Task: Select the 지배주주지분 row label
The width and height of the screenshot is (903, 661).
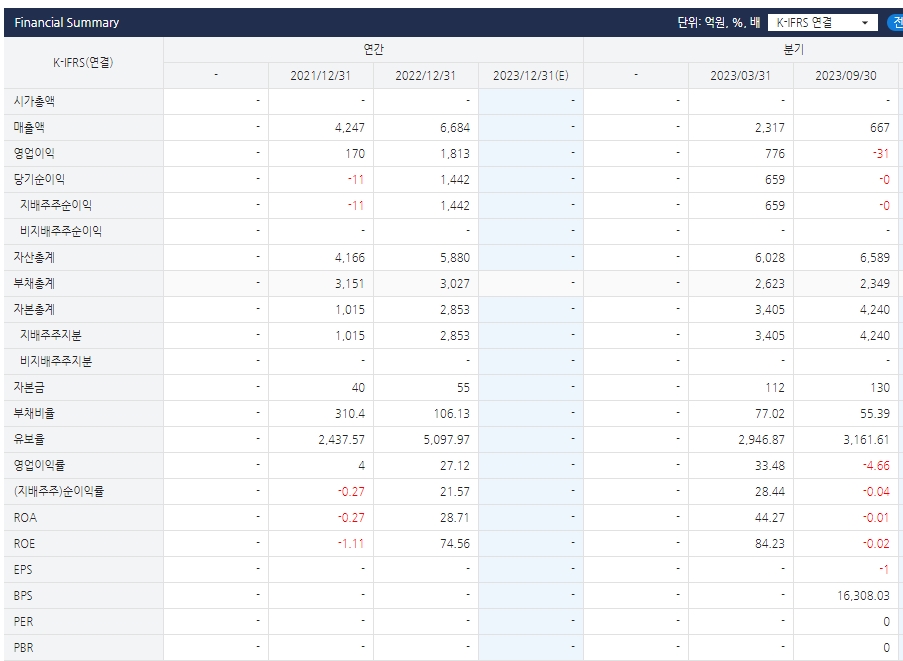Action: (51, 335)
